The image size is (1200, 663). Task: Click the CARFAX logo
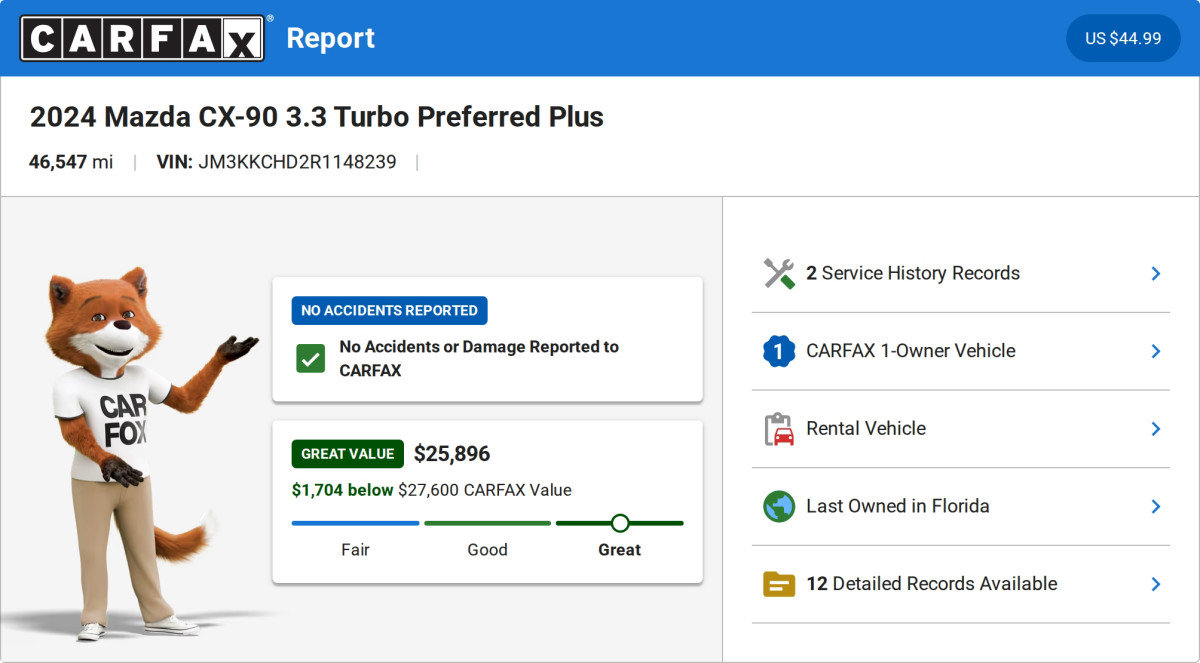[141, 38]
